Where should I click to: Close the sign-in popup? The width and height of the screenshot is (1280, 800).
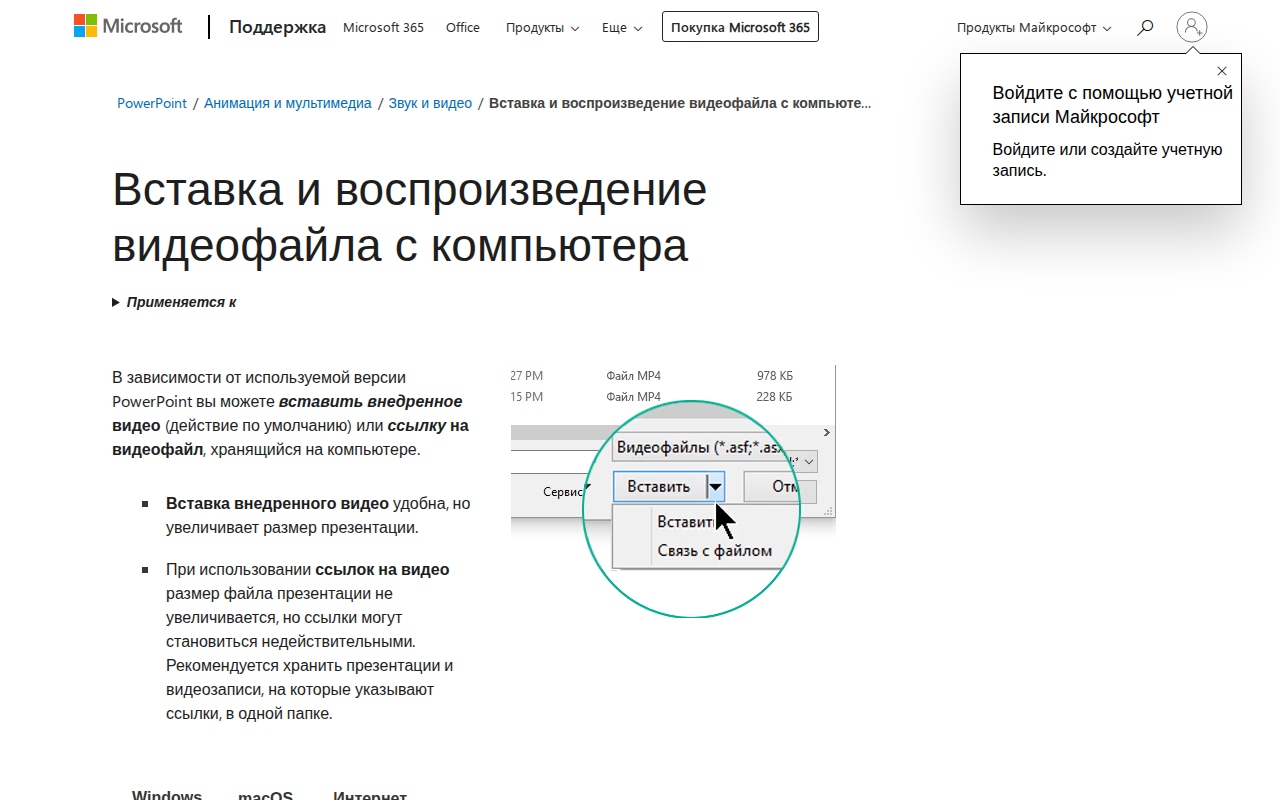tap(1222, 71)
